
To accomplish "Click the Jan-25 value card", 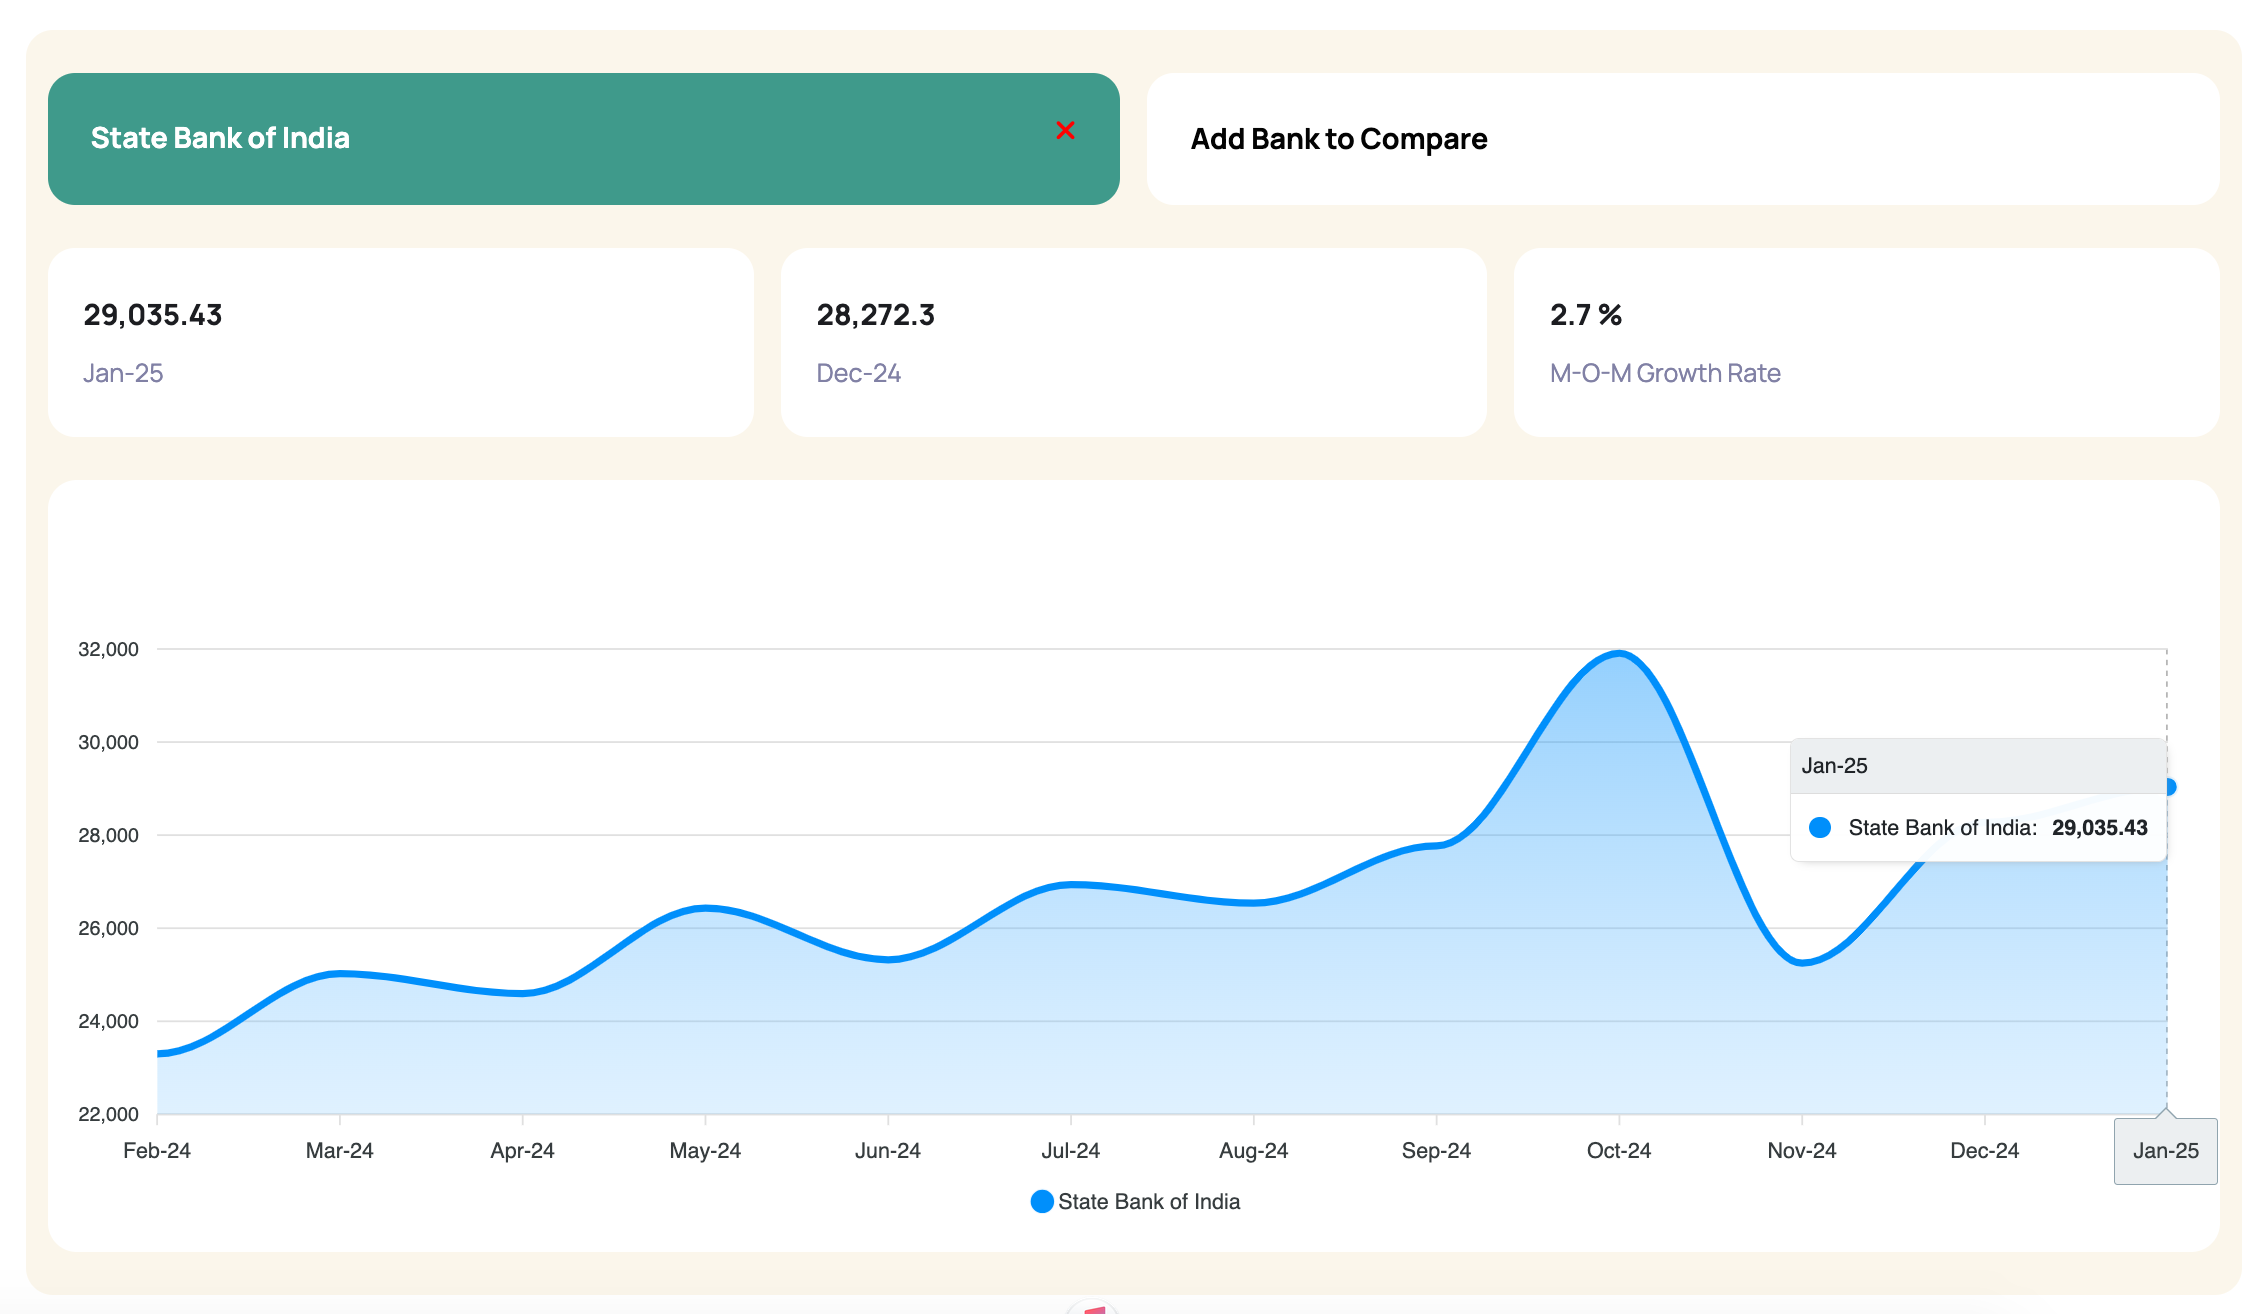I will click(400, 342).
